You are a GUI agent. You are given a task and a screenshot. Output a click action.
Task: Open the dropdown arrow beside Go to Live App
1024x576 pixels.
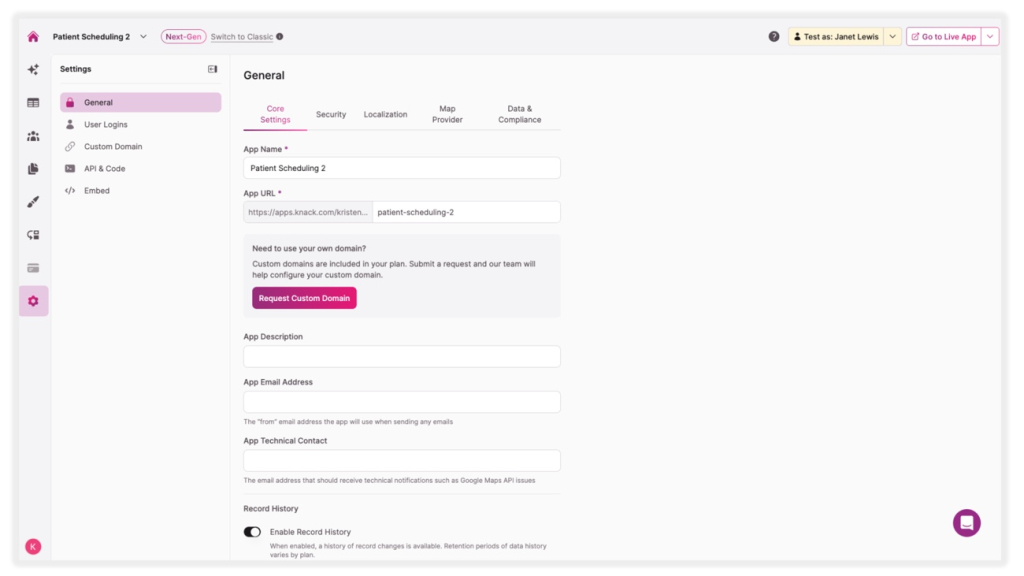coord(990,37)
